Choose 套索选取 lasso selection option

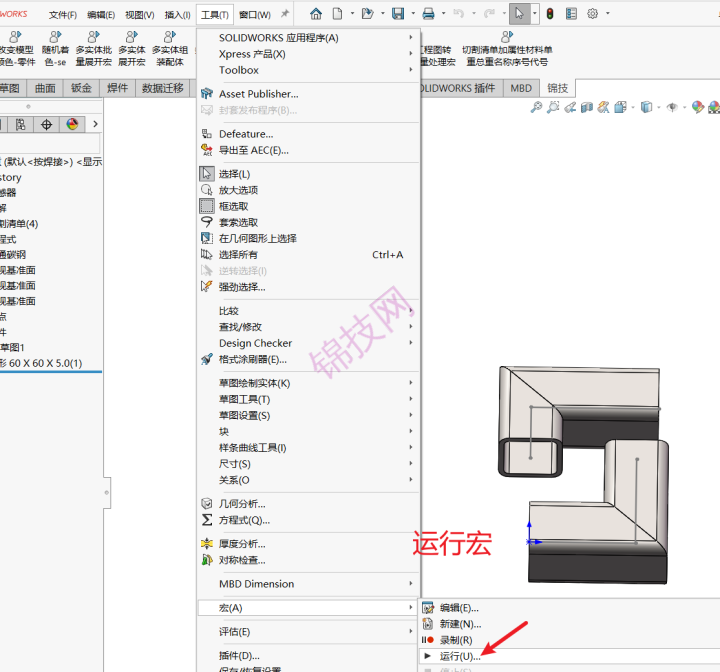coord(308,222)
